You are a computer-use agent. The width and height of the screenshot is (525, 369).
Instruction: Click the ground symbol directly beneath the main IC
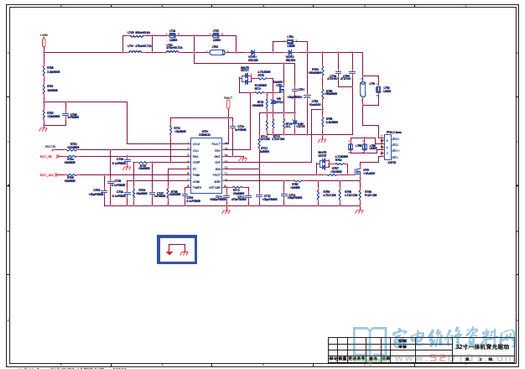click(x=227, y=211)
